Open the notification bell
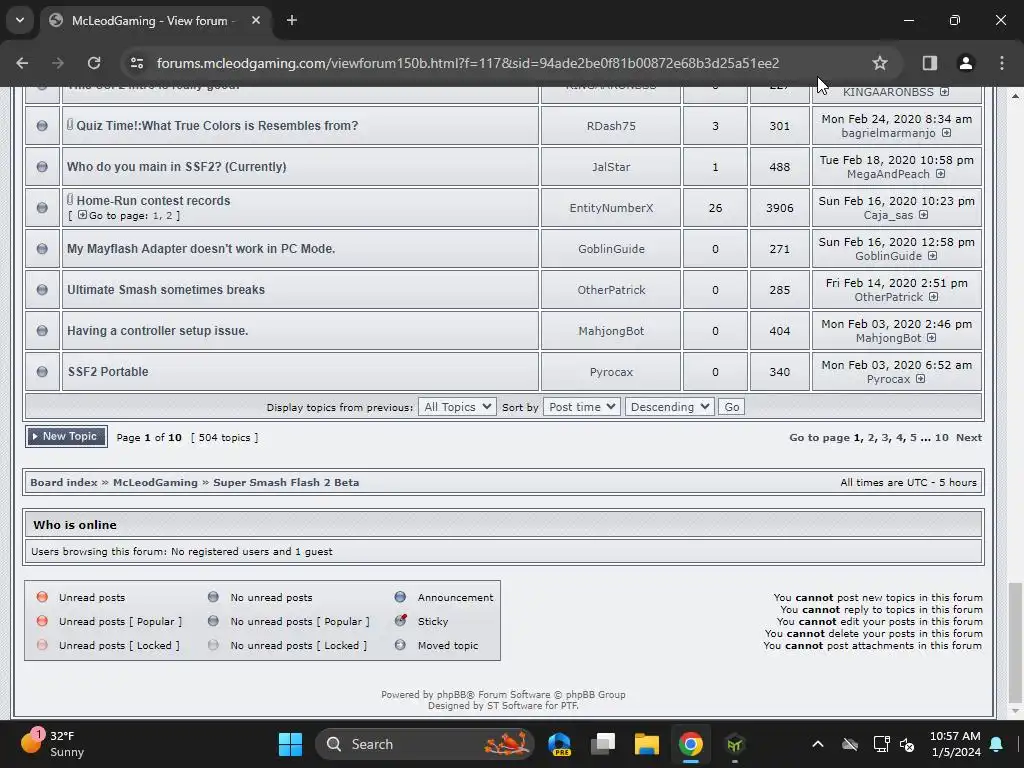The width and height of the screenshot is (1024, 768). pos(997,744)
